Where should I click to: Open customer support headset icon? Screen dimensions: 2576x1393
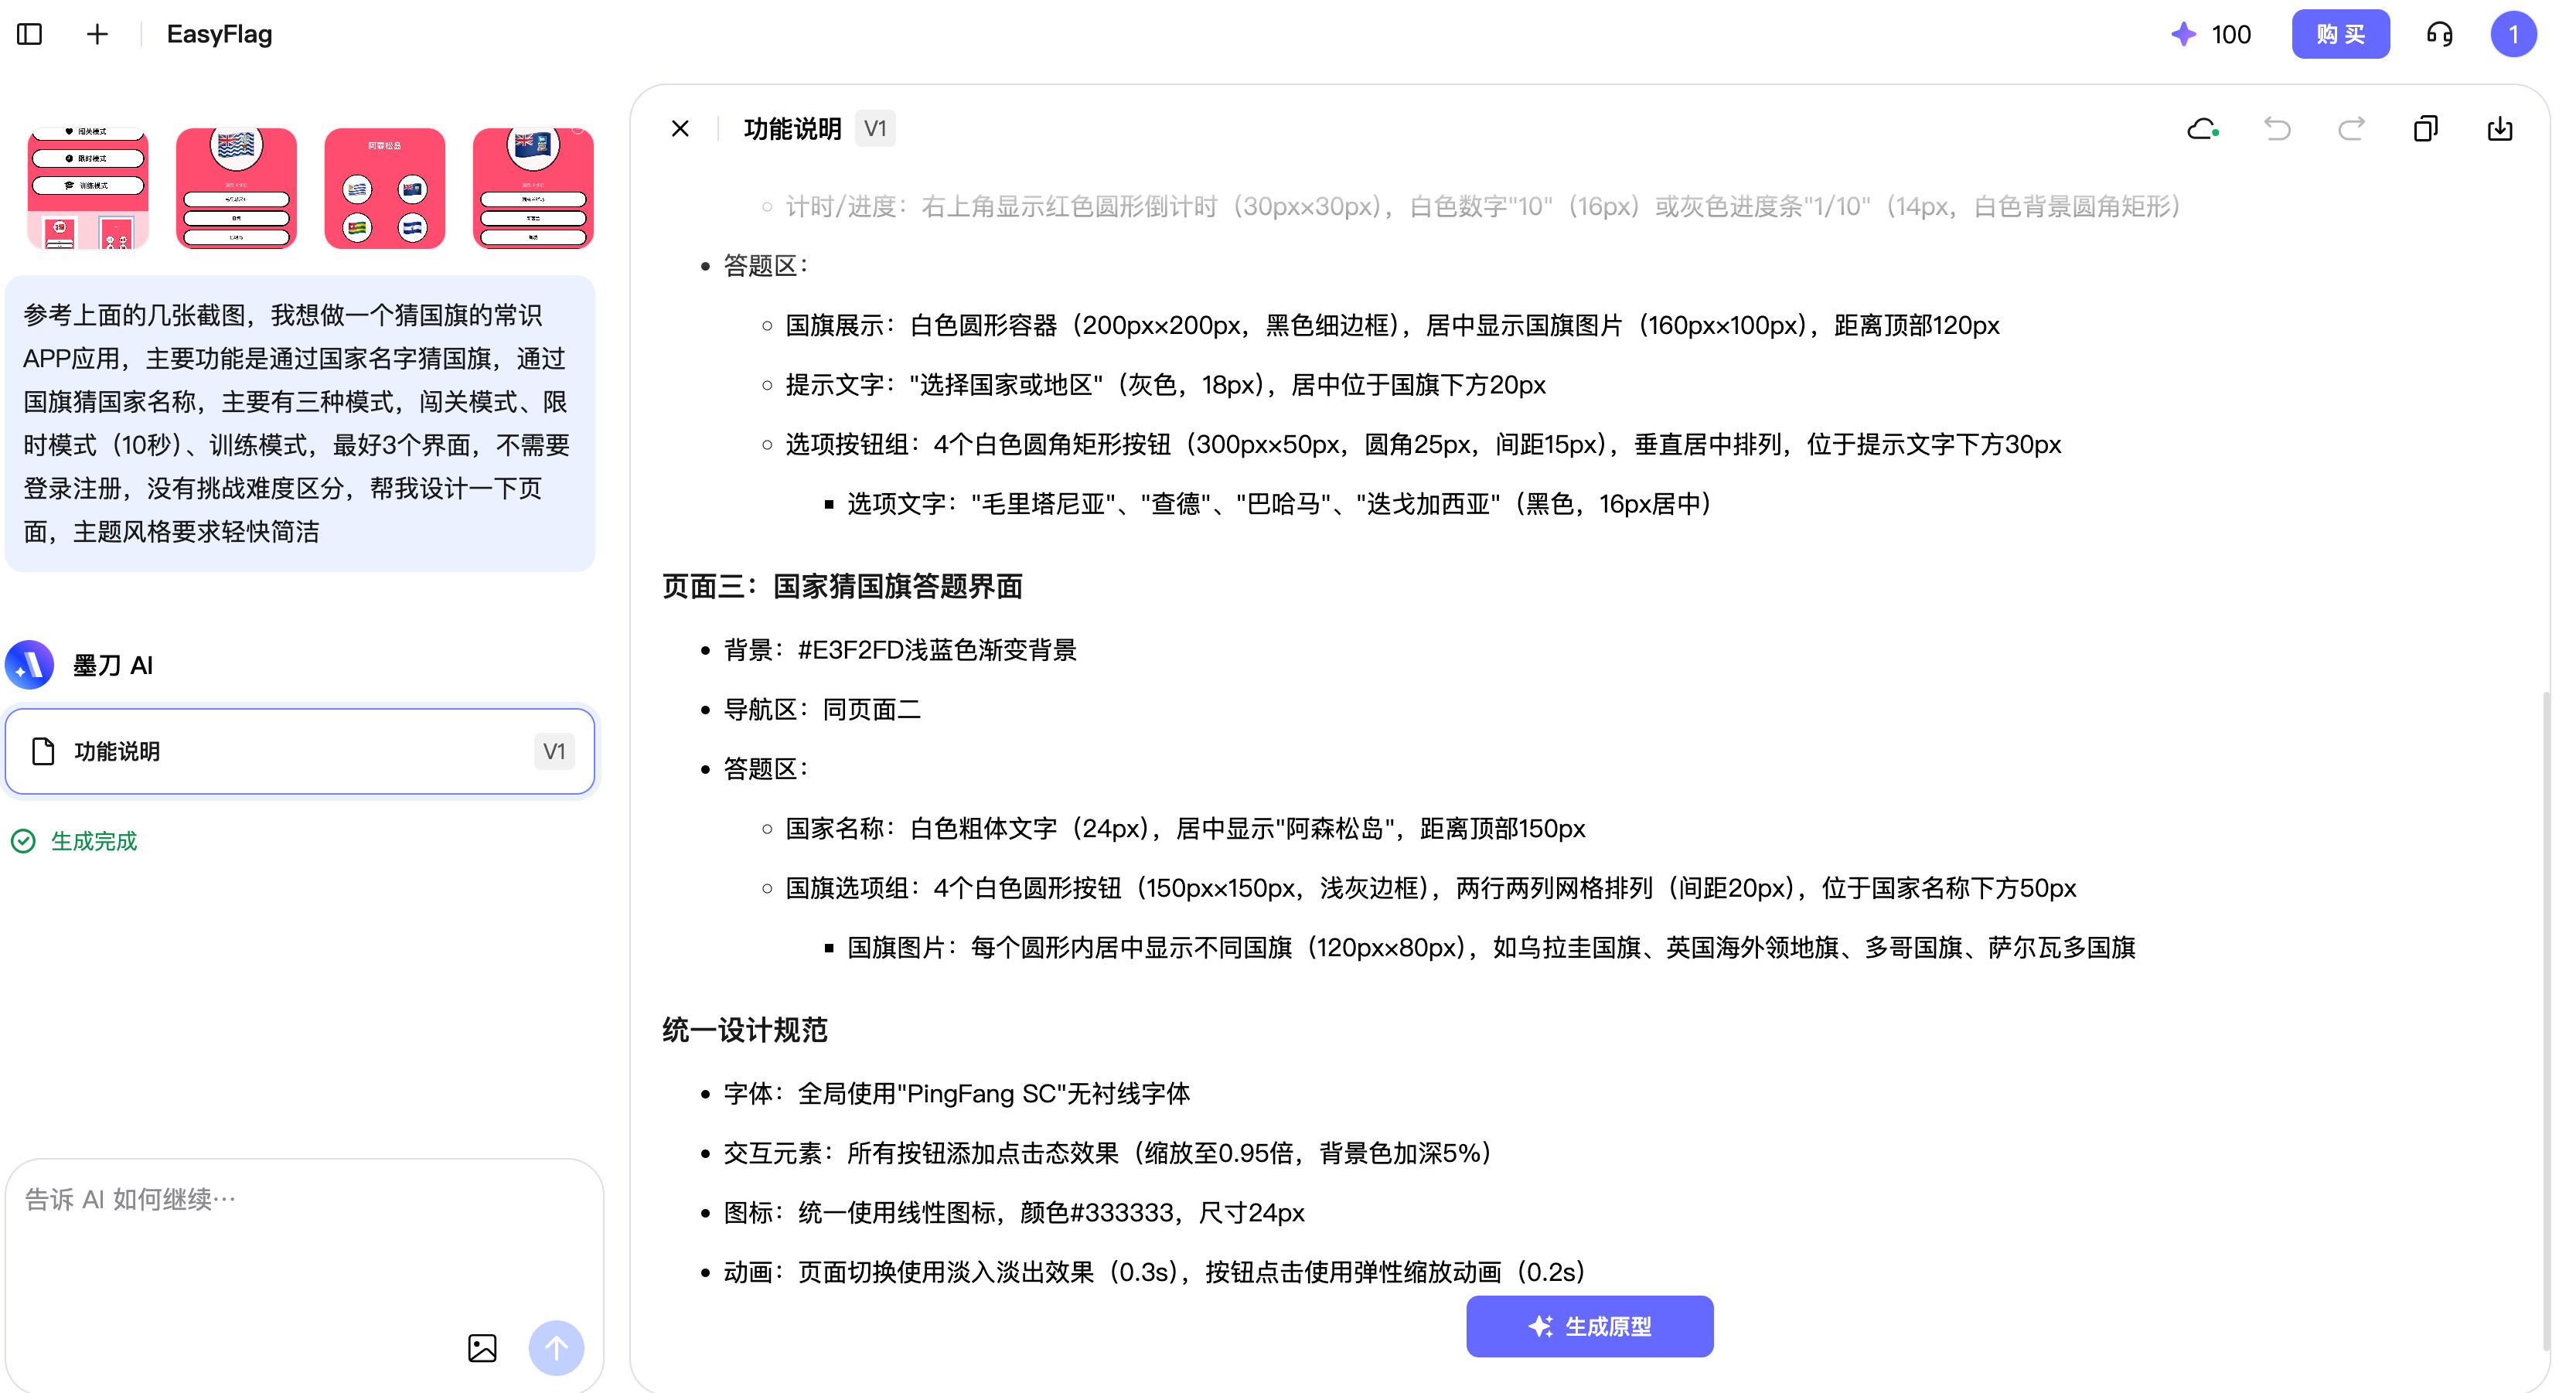2439,34
